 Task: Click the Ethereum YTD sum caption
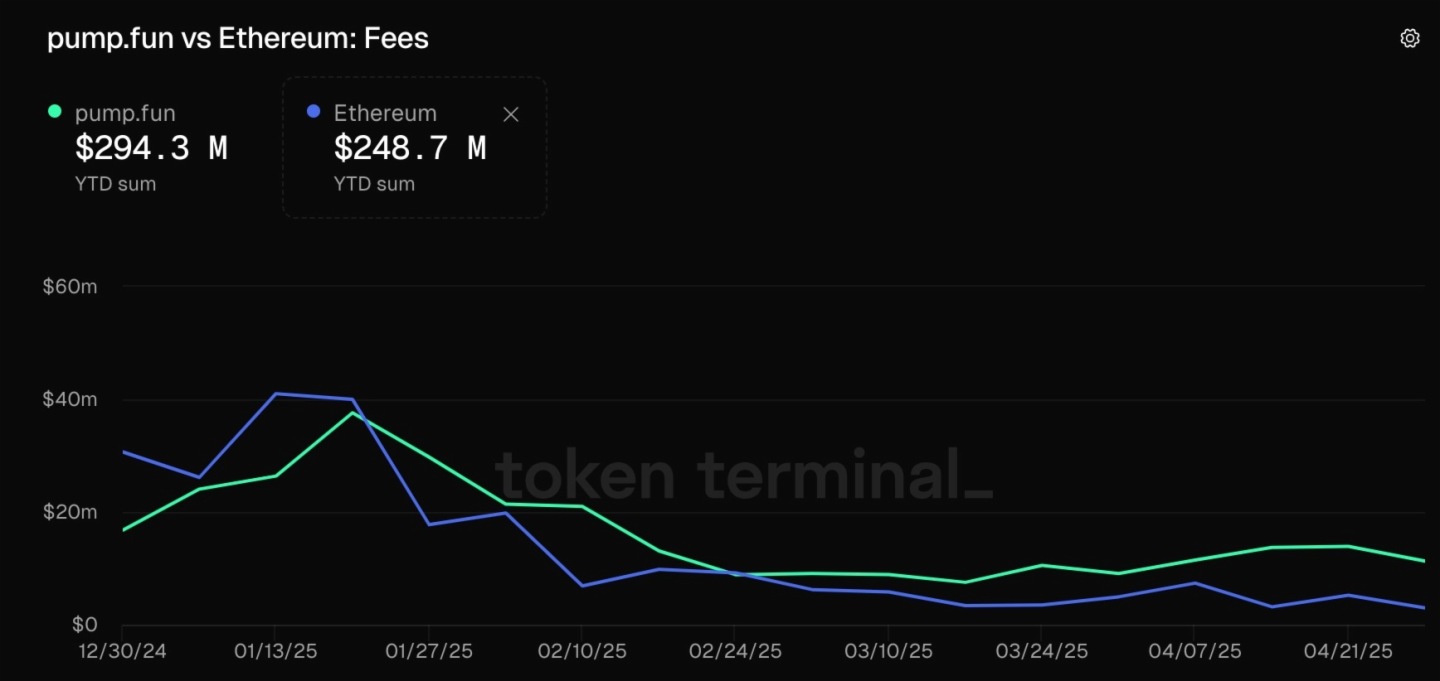[x=374, y=184]
